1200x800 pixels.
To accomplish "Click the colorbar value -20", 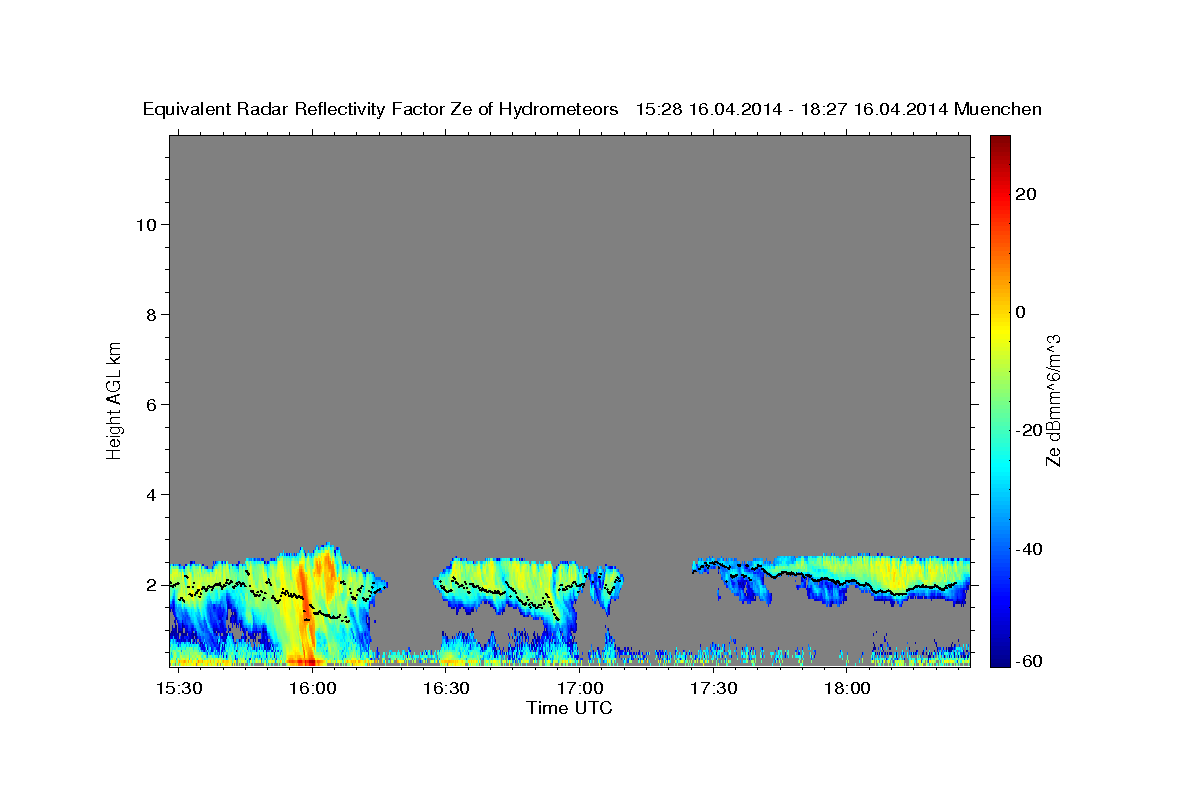I will 1027,430.
